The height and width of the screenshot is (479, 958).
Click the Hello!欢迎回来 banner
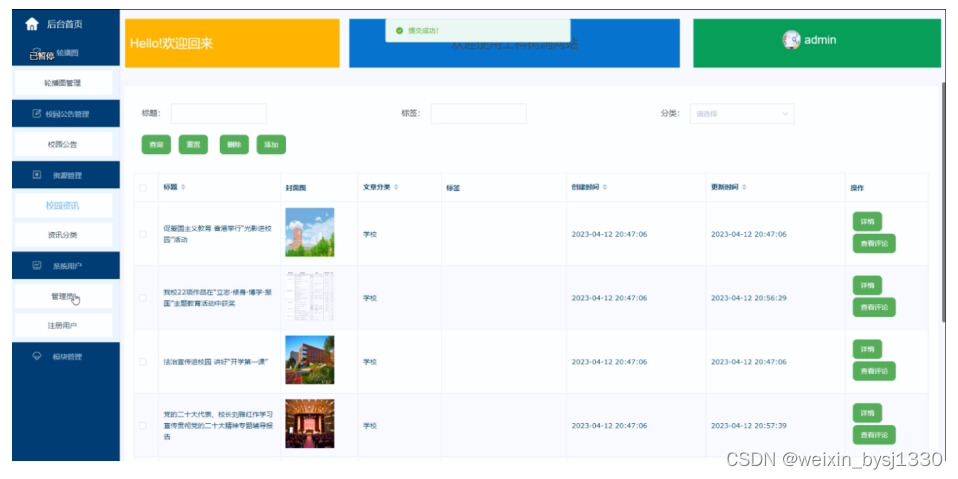coord(232,43)
